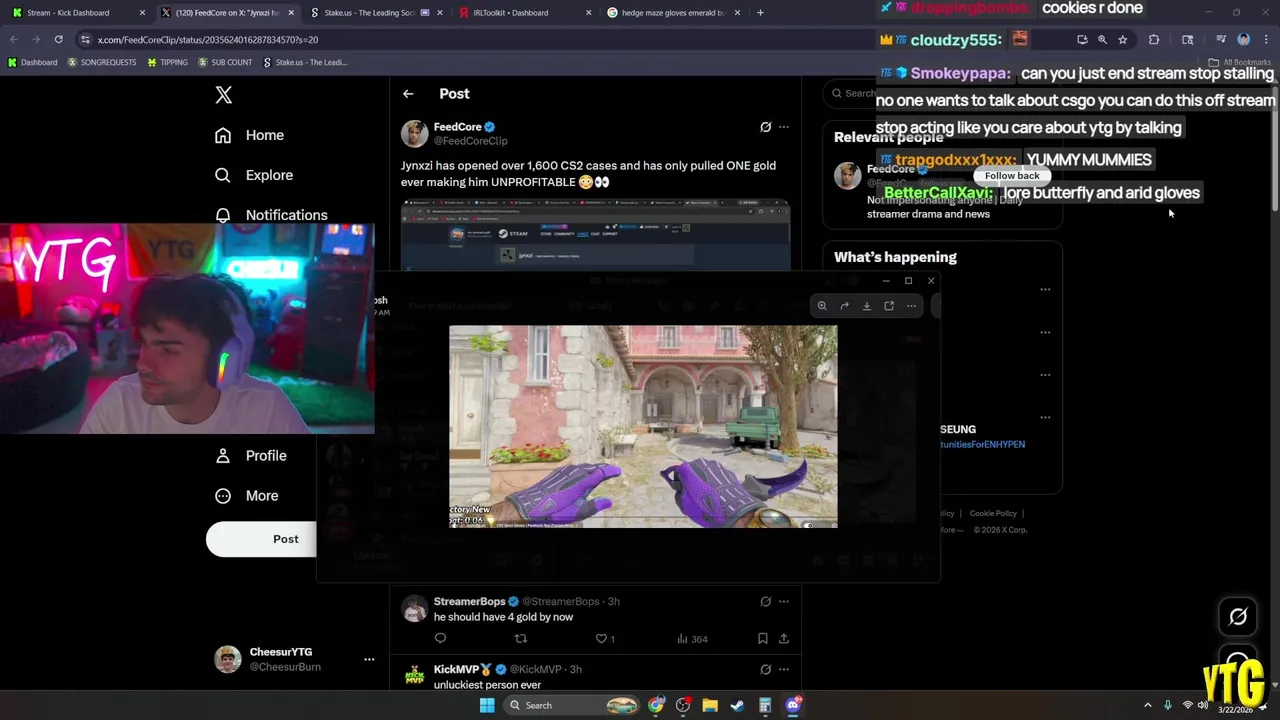
Task: Open Chrome from the taskbar
Action: click(x=656, y=705)
